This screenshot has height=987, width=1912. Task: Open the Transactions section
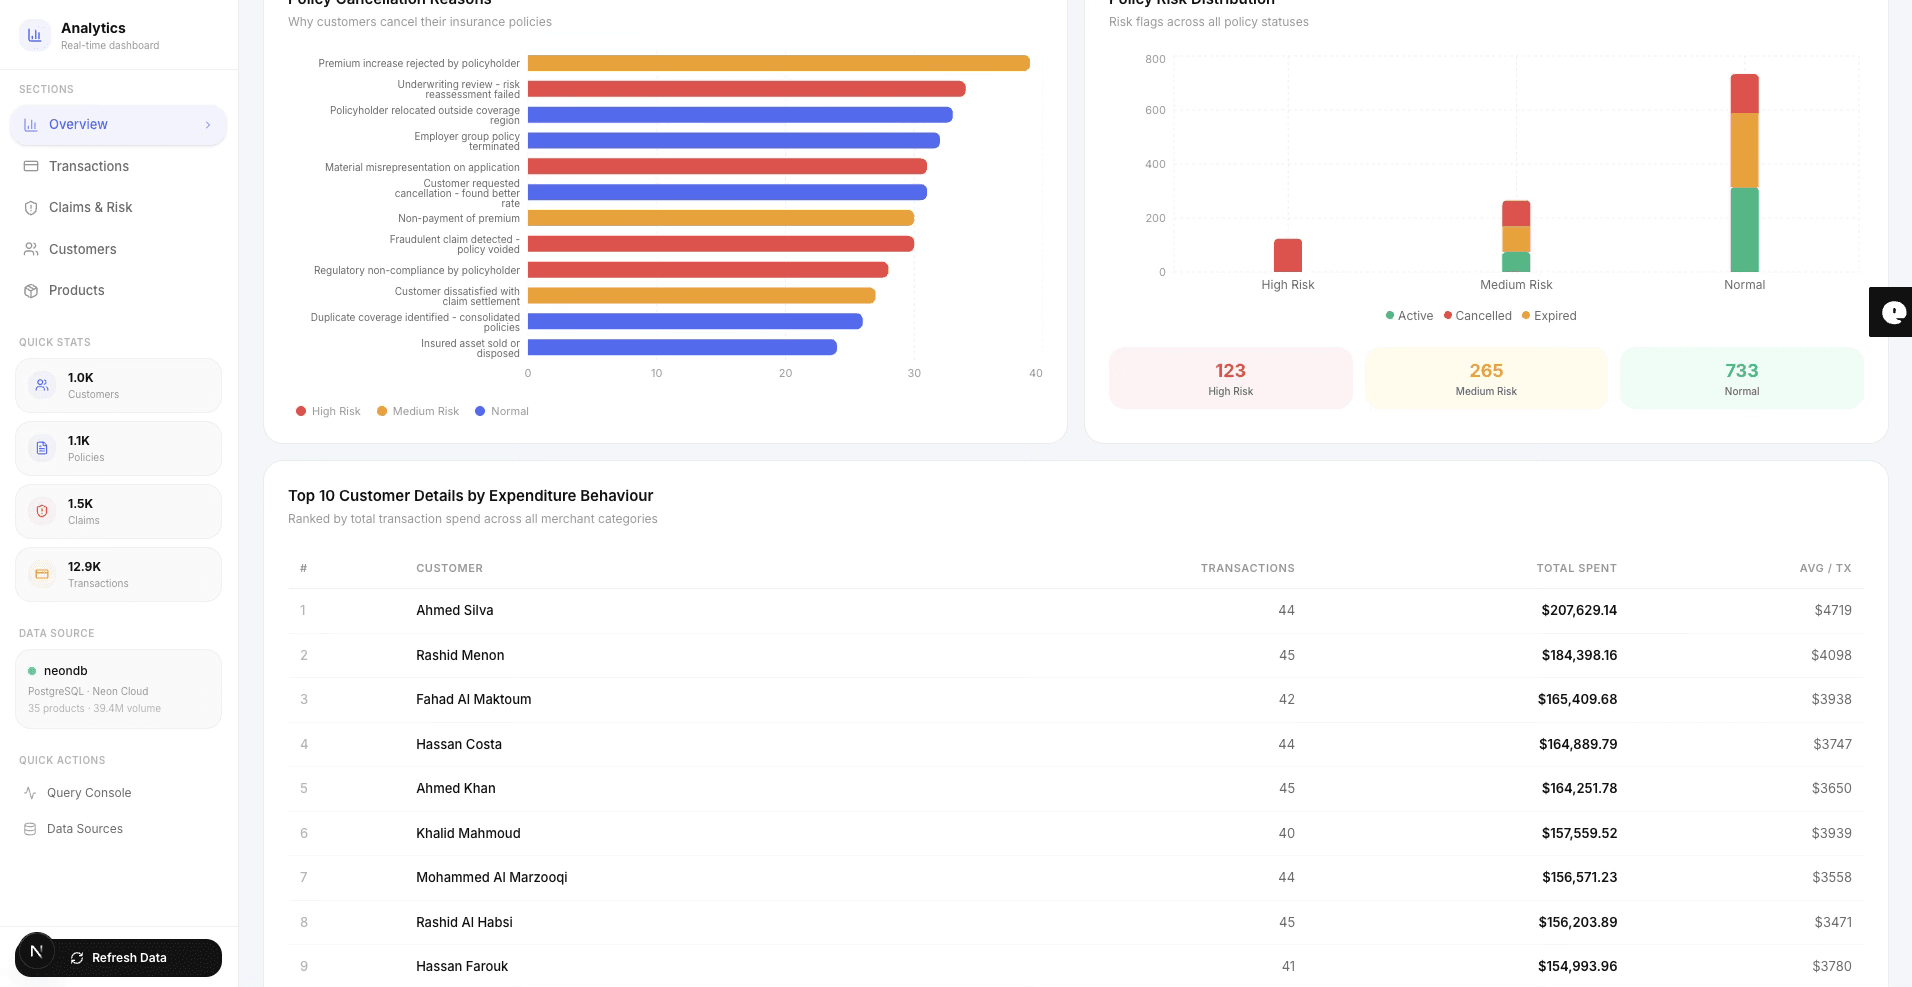[x=89, y=166]
